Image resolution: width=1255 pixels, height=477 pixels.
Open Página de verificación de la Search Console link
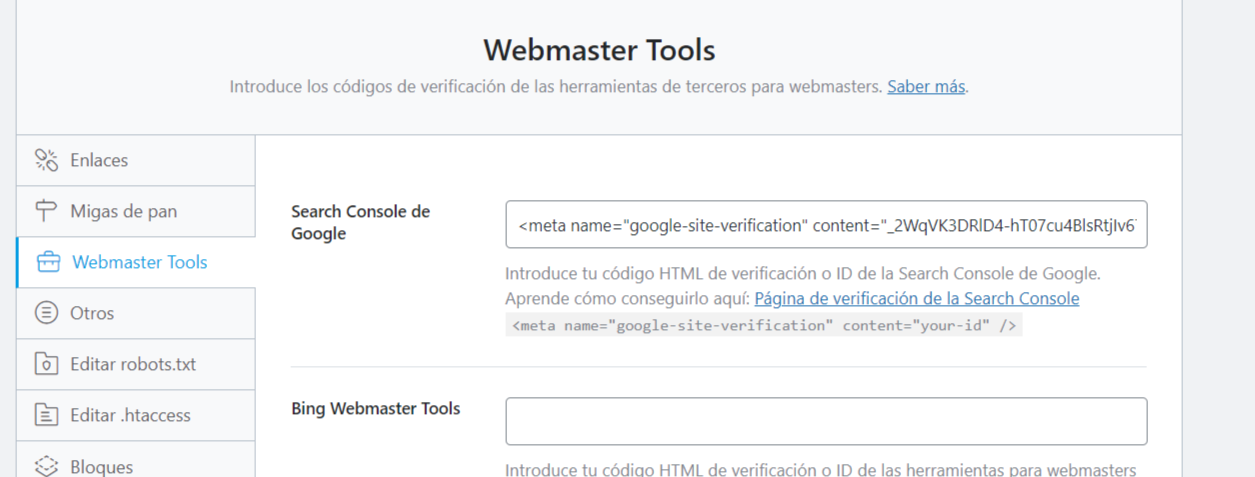coord(917,298)
